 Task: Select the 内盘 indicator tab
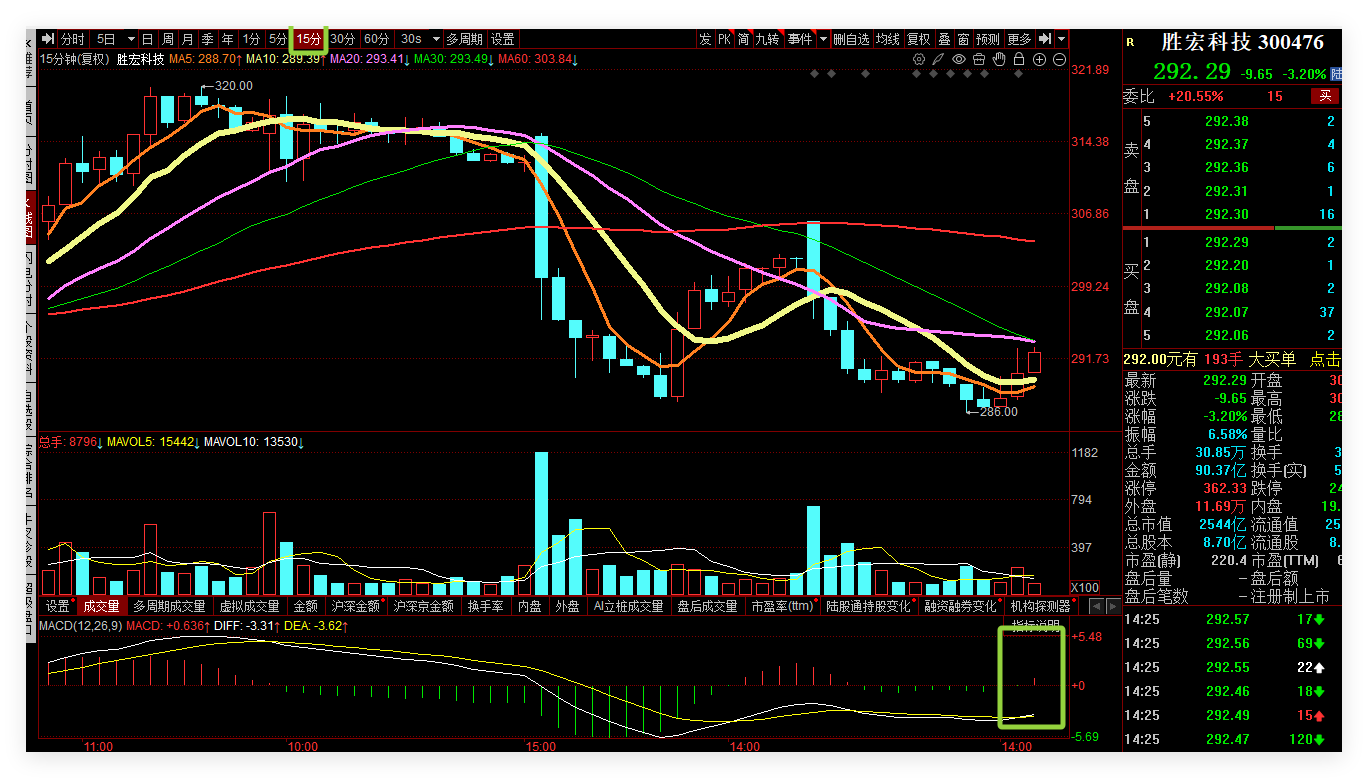click(x=529, y=606)
